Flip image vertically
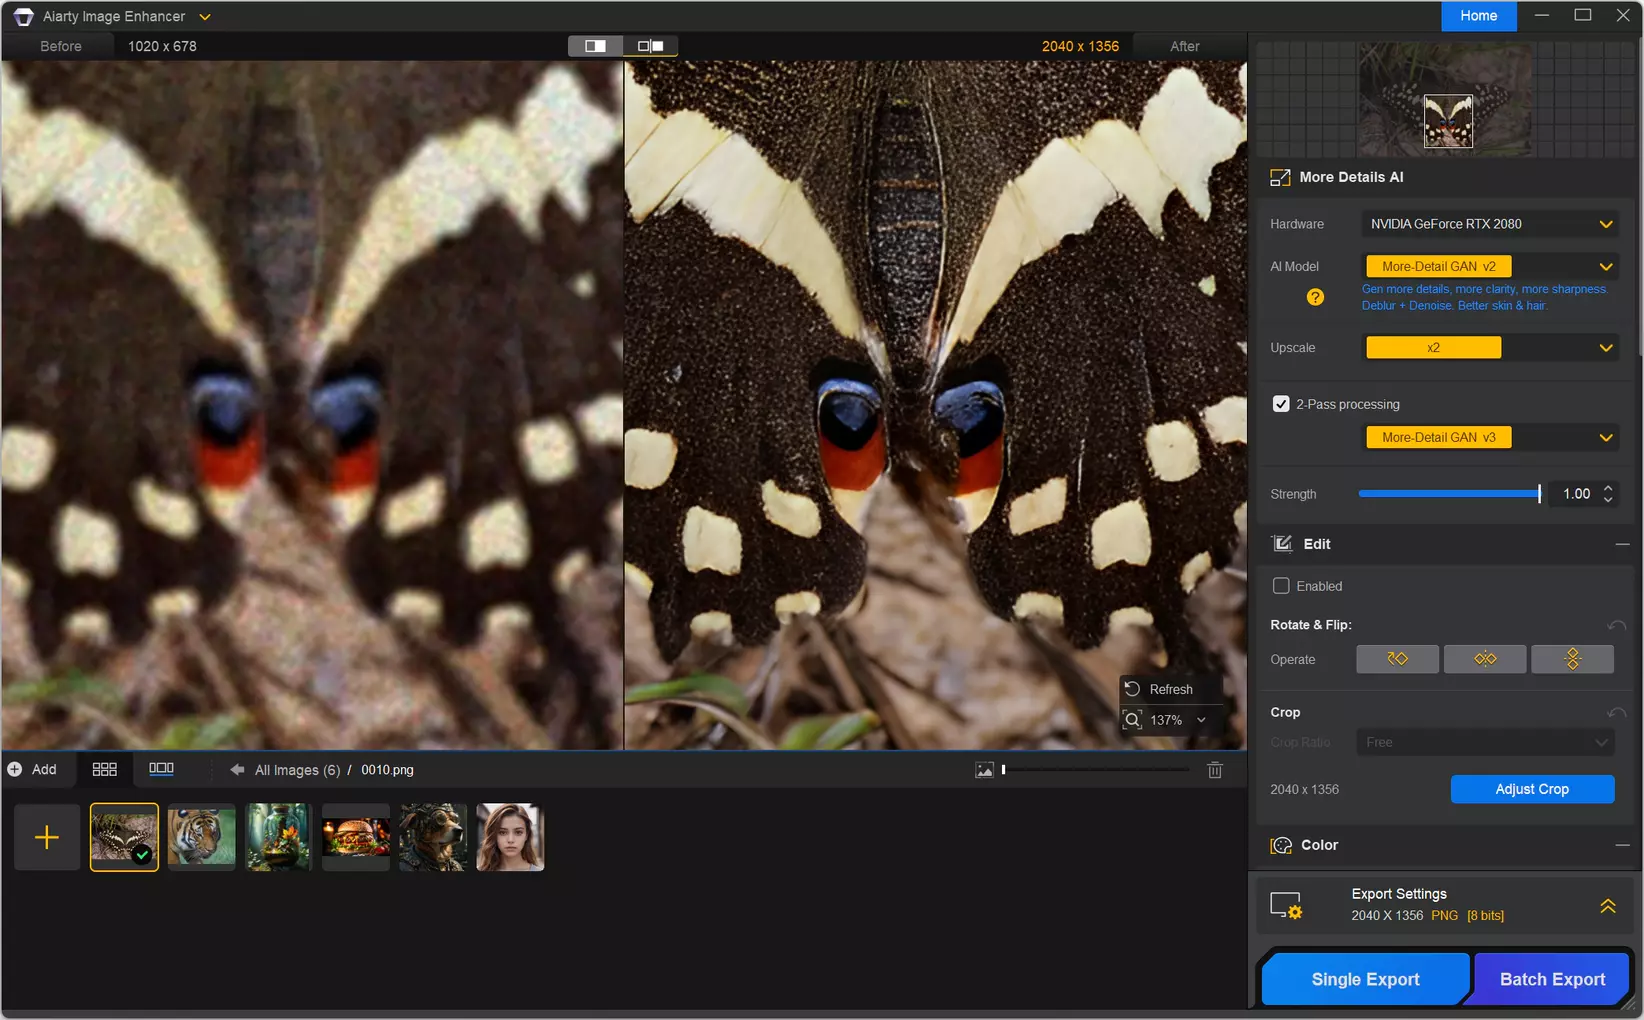The height and width of the screenshot is (1020, 1644). tap(1571, 659)
